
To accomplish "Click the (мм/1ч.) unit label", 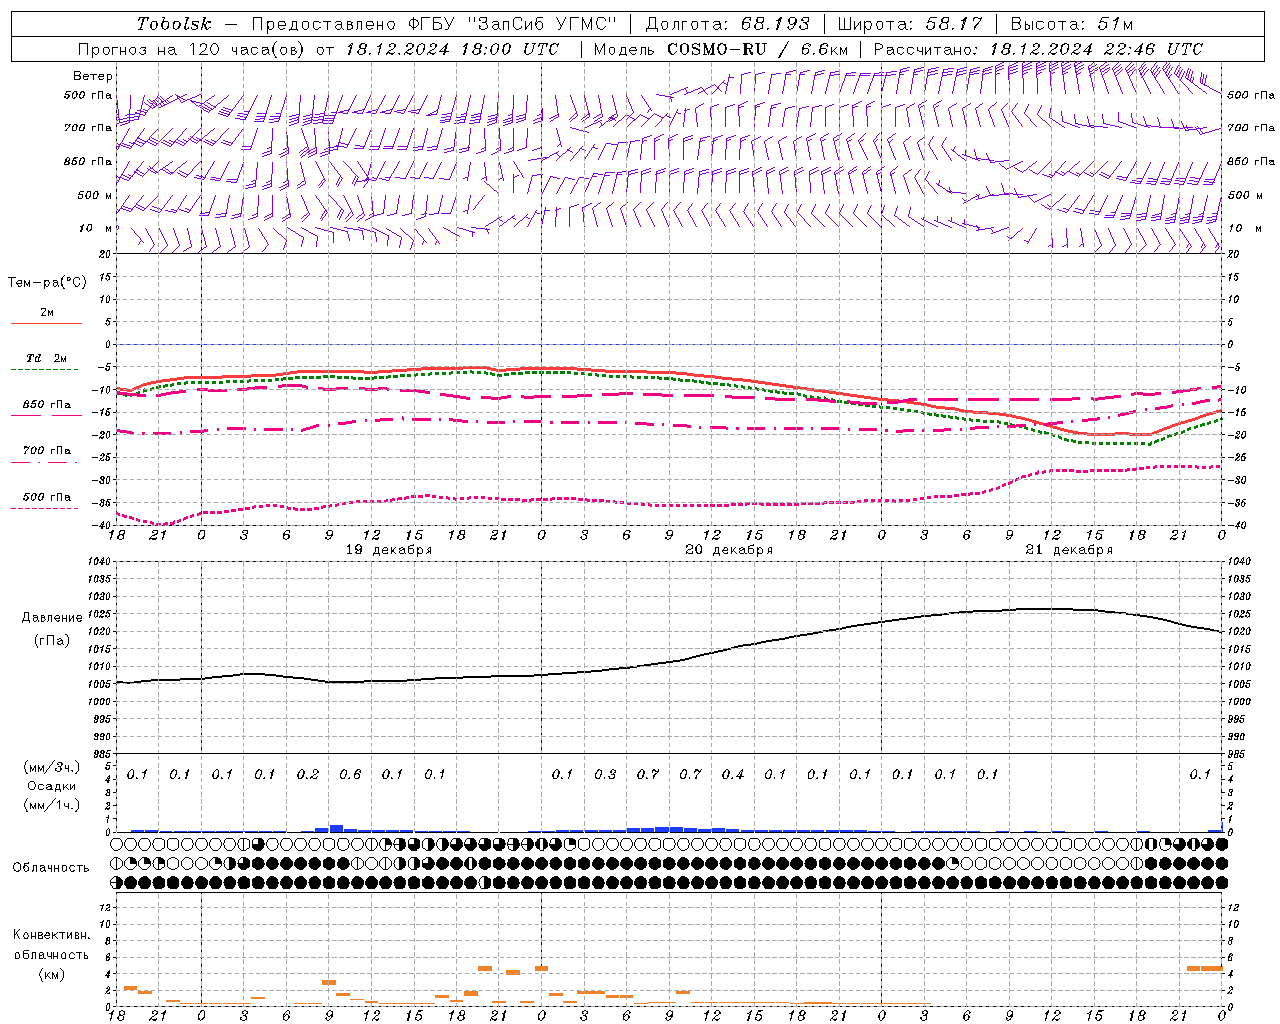I will pos(52,805).
